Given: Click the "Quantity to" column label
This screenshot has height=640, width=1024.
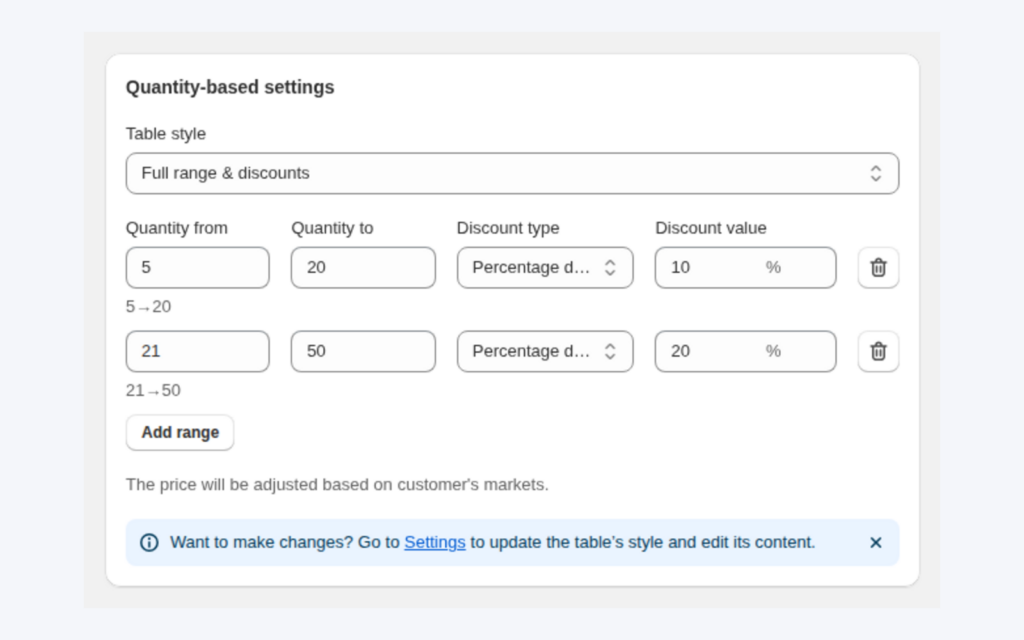Looking at the screenshot, I should click(332, 228).
